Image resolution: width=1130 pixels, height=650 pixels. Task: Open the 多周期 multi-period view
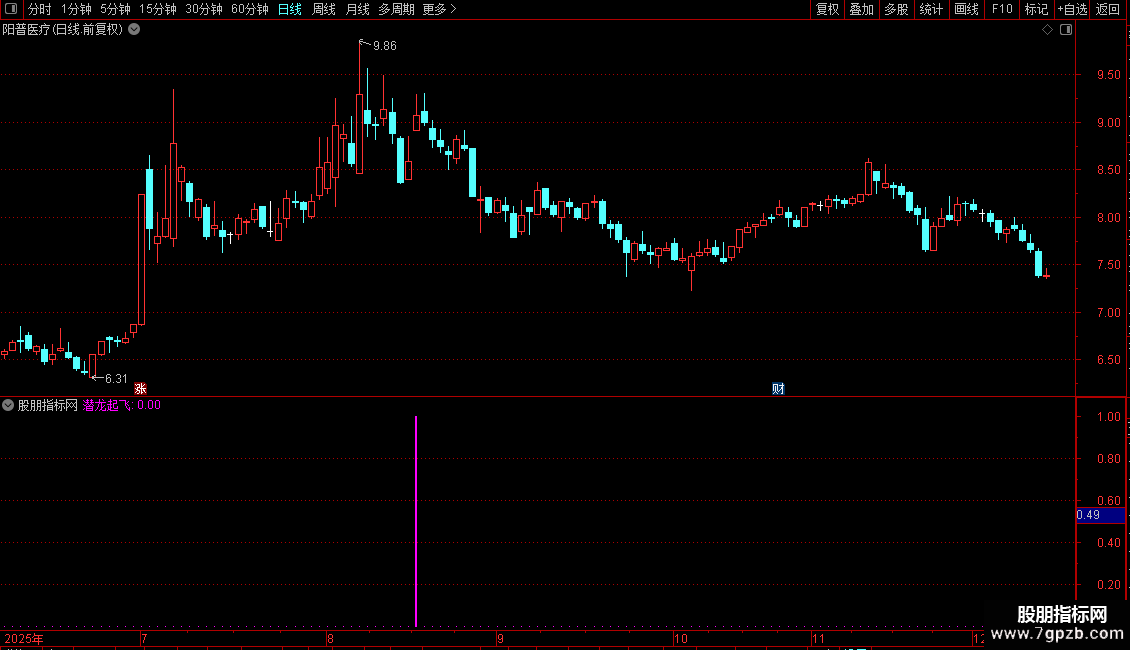(396, 9)
